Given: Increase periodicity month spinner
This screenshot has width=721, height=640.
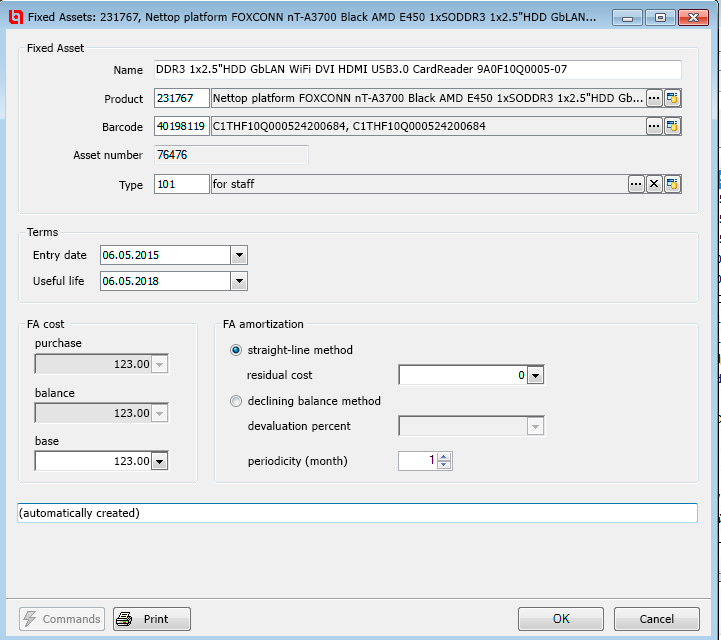Looking at the screenshot, I should pyautogui.click(x=444, y=457).
